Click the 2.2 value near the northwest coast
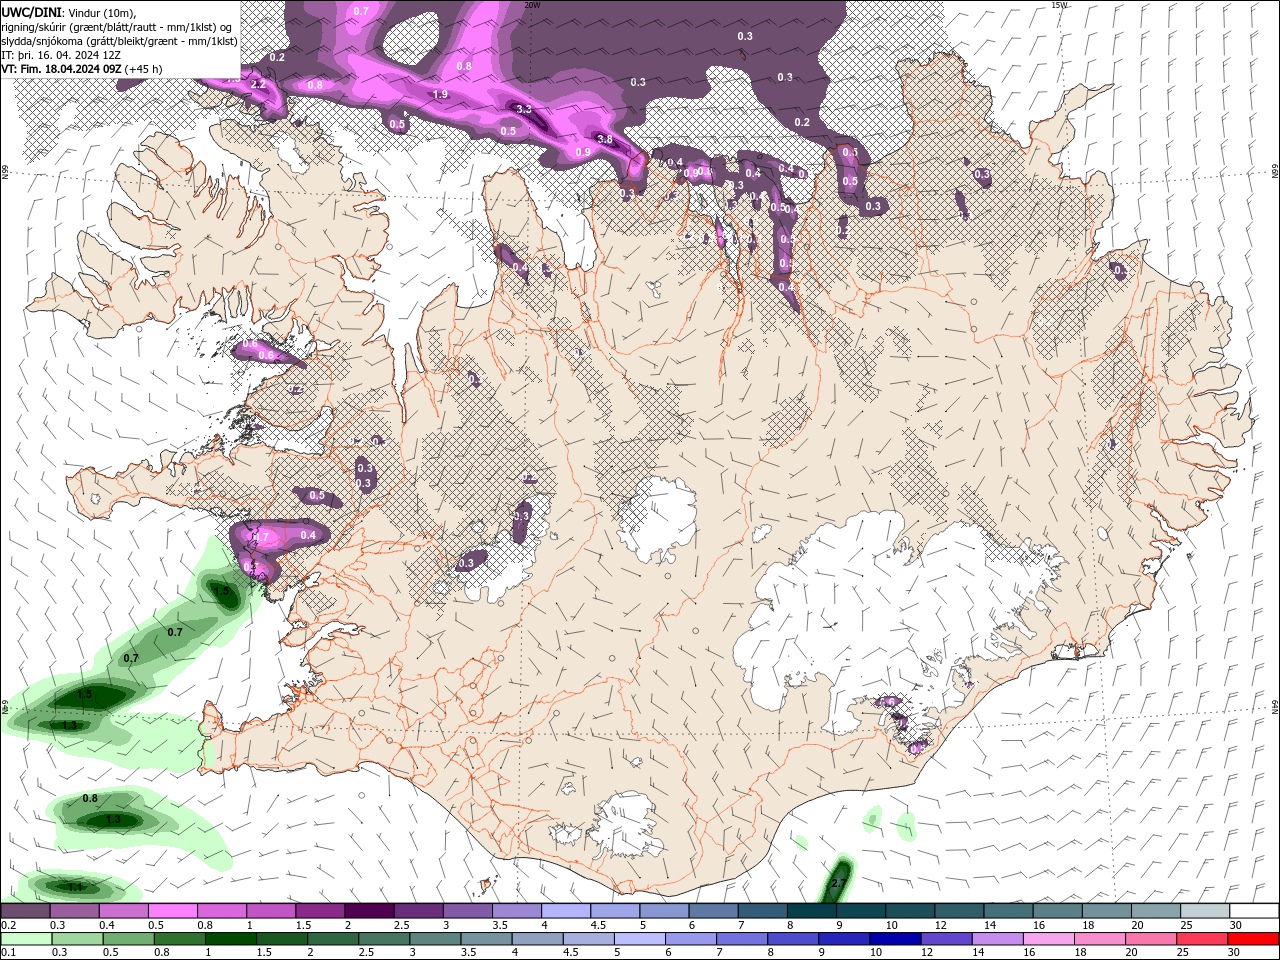Viewport: 1280px width, 960px height. (x=258, y=84)
